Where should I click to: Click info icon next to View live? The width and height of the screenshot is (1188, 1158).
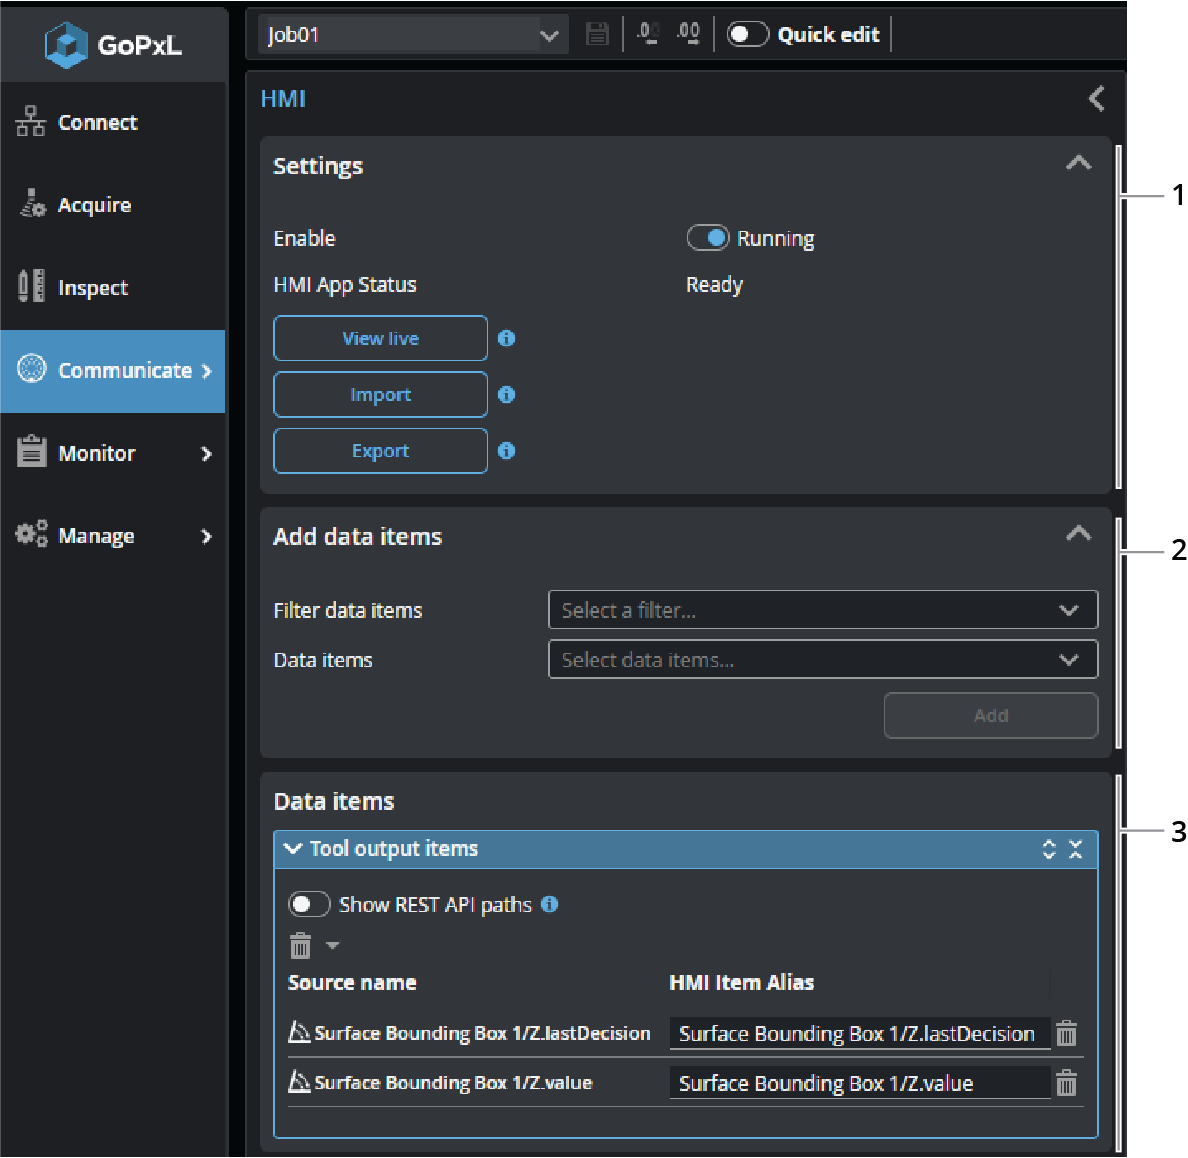[x=507, y=338]
